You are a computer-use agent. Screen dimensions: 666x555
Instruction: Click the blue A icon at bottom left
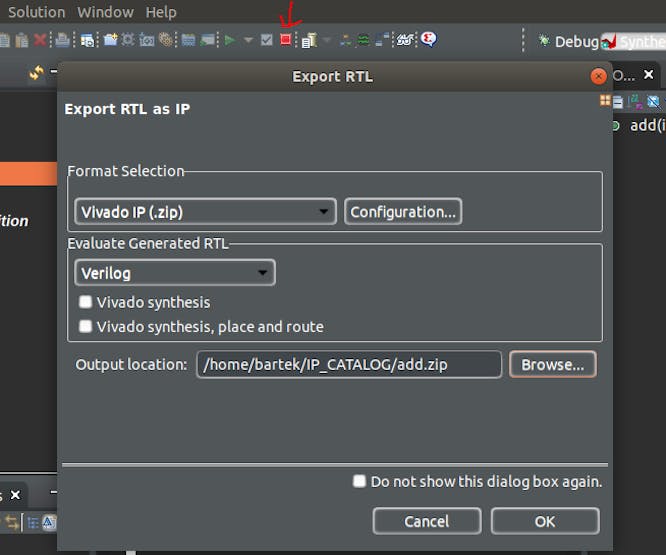49,523
